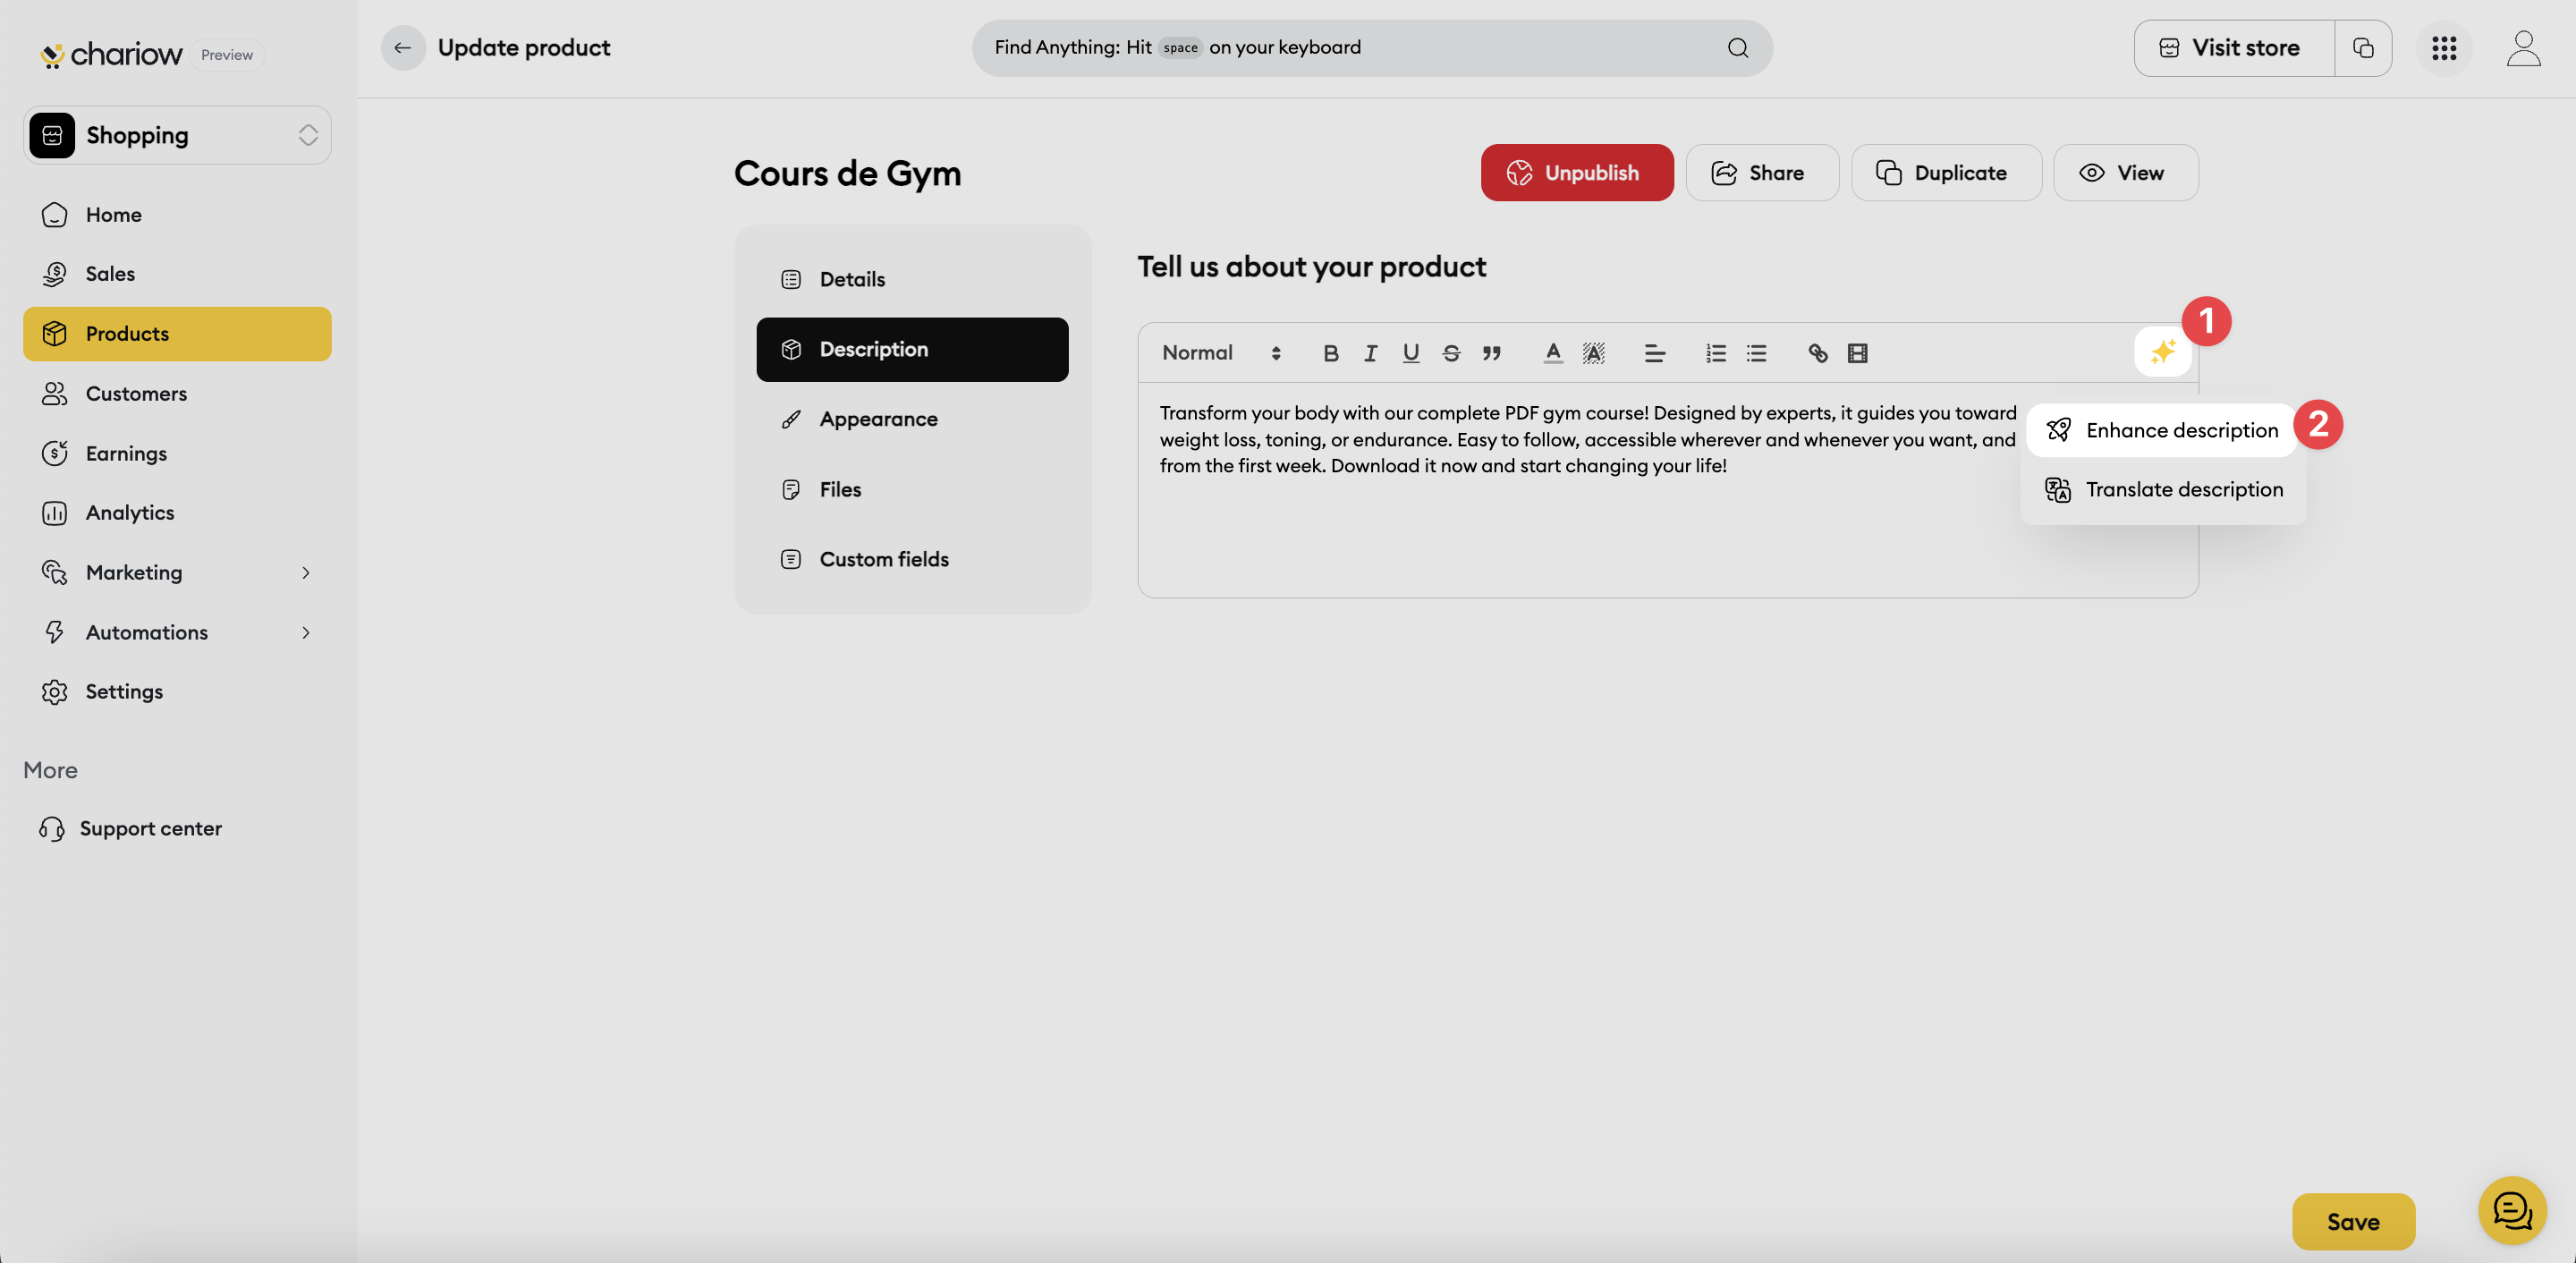Click the Shopping store logo icon
Image resolution: width=2576 pixels, height=1263 pixels.
(x=52, y=135)
